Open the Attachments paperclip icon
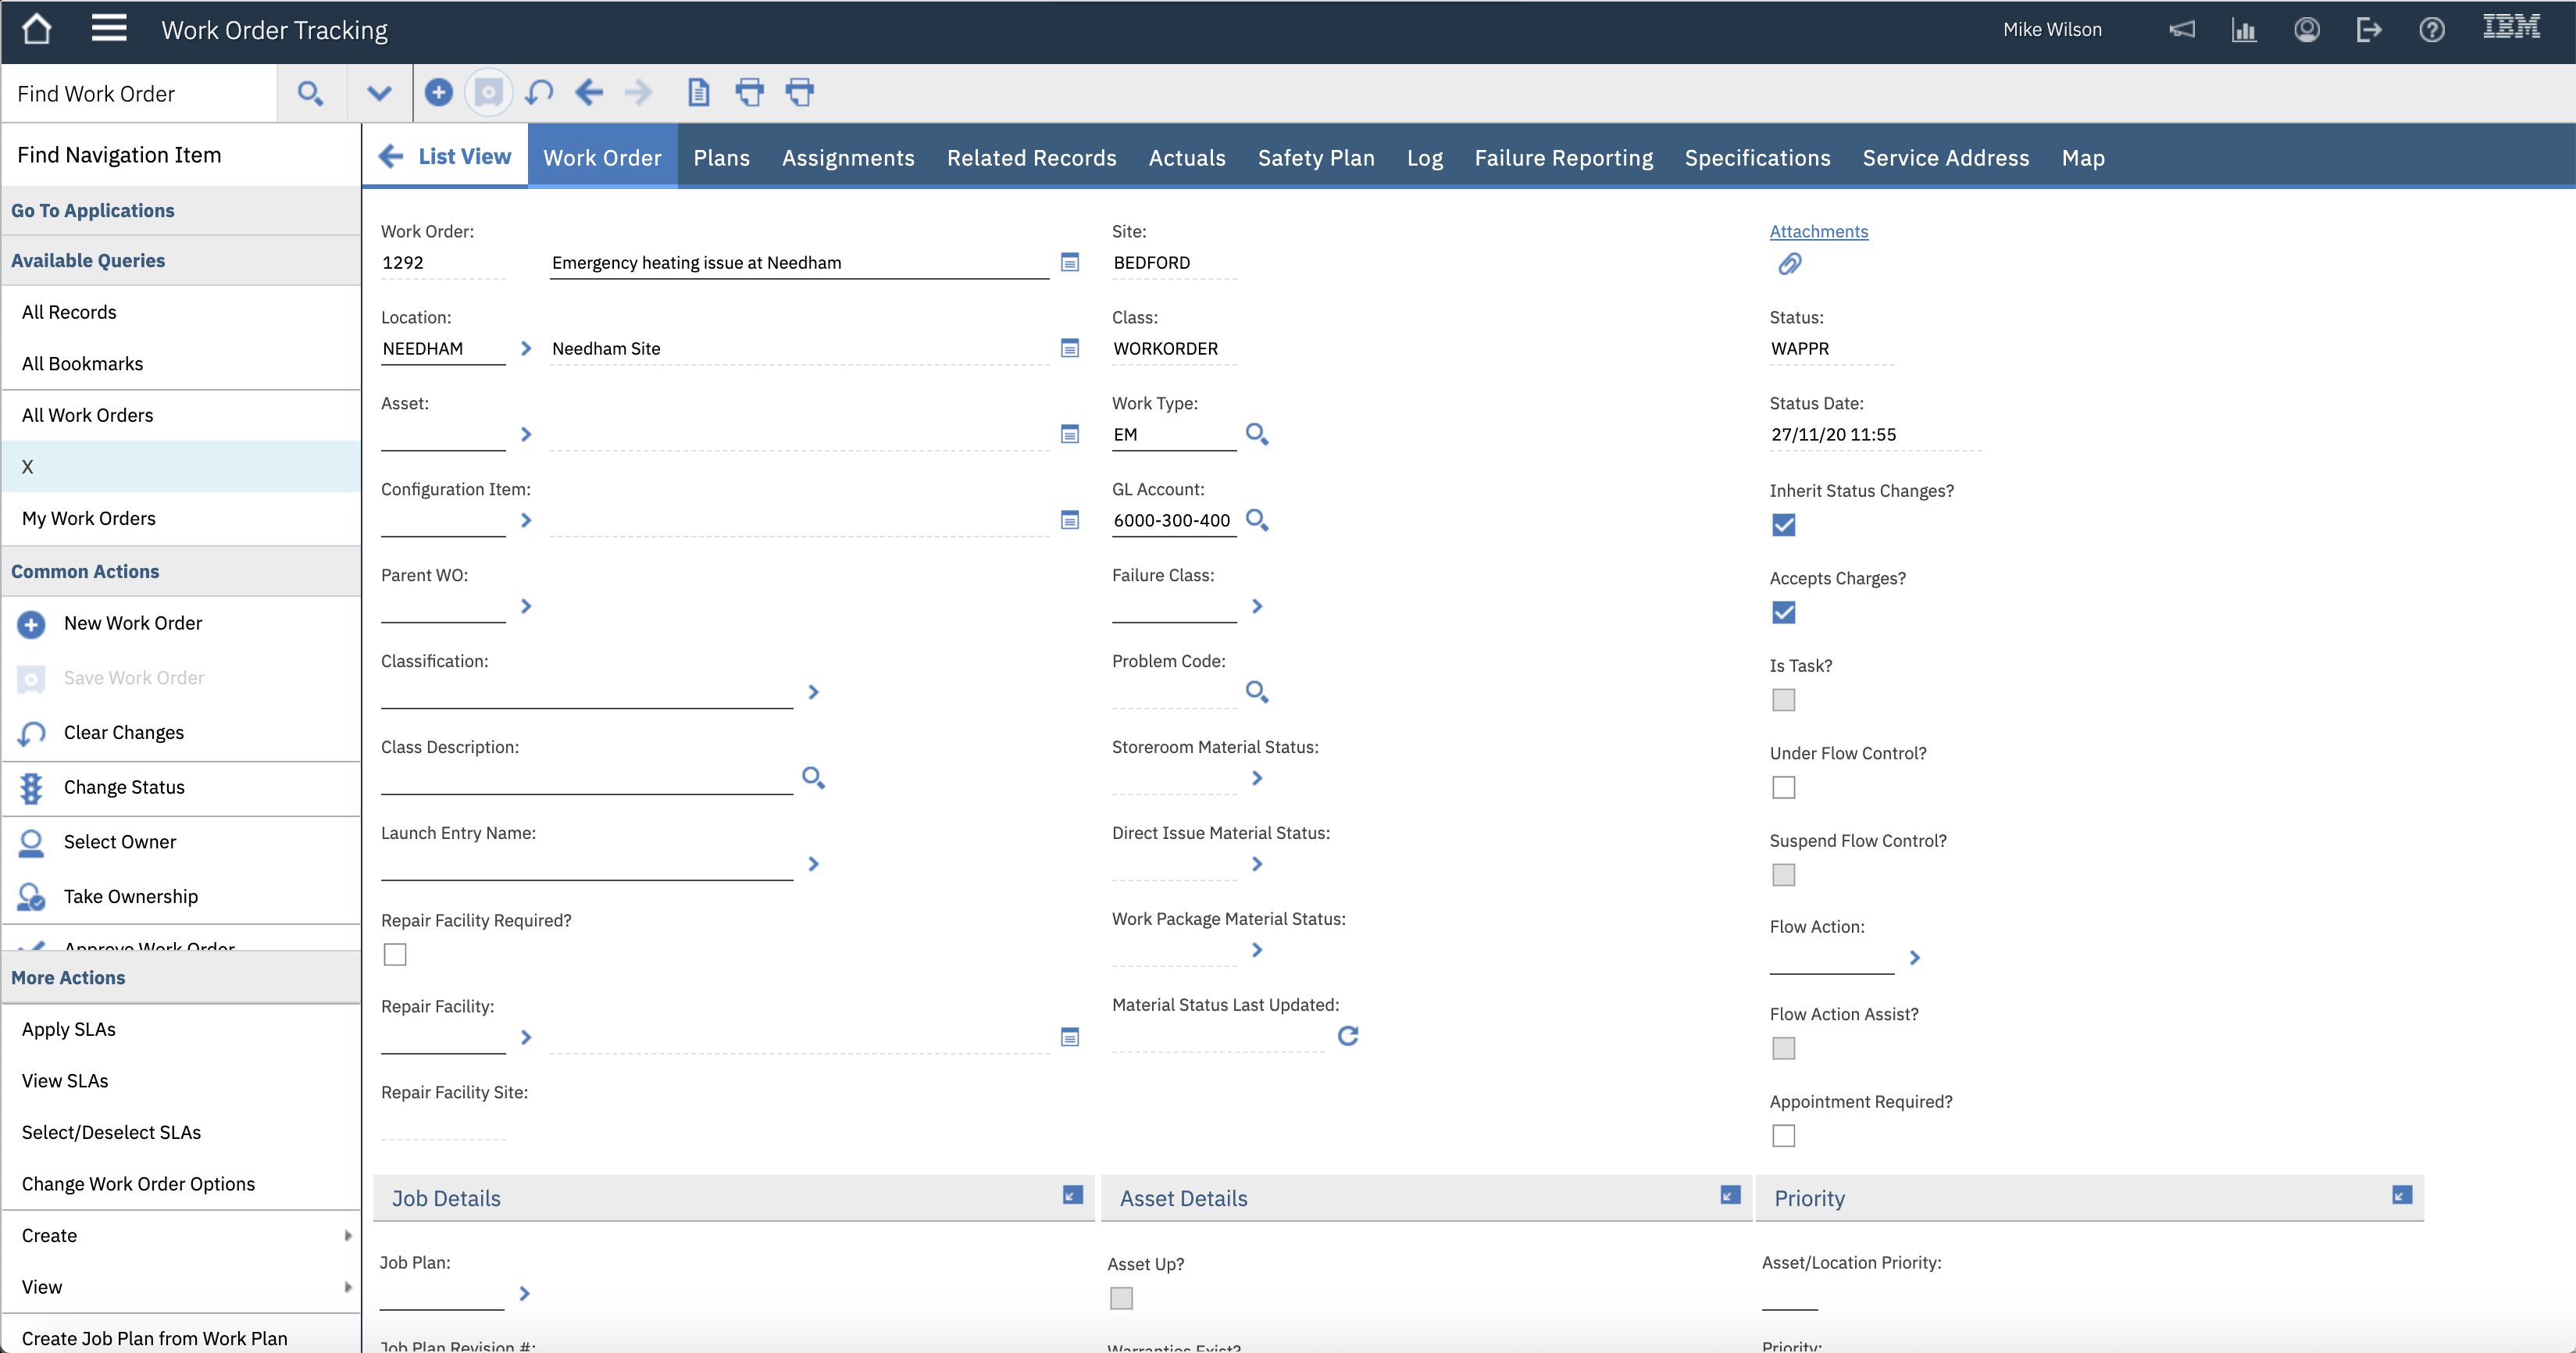The width and height of the screenshot is (2576, 1353). (x=1789, y=264)
